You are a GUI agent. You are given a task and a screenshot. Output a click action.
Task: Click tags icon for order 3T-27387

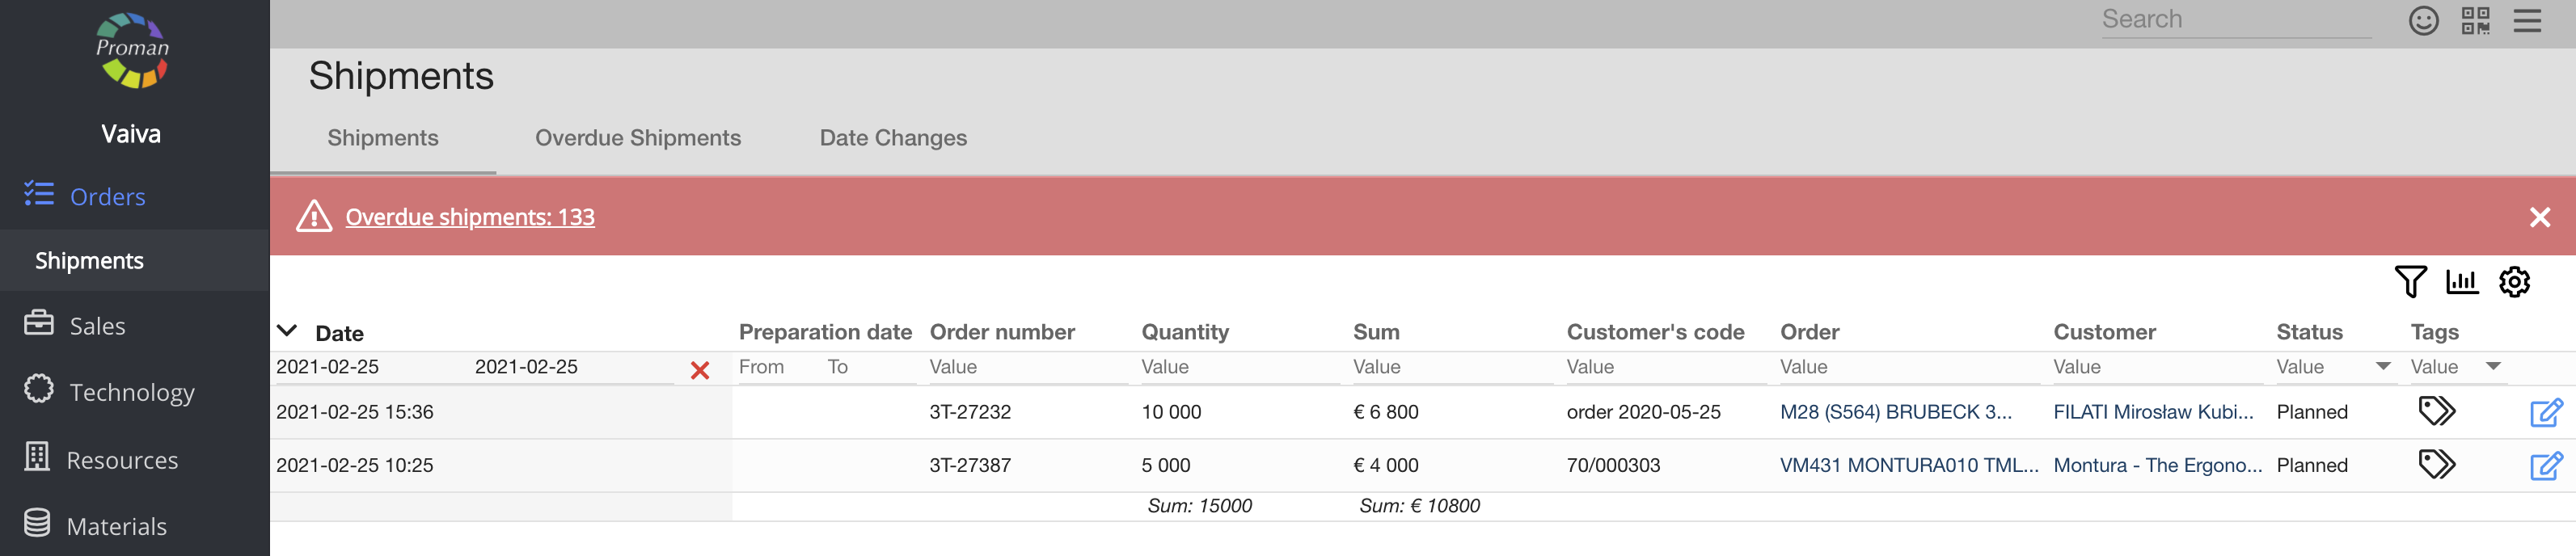2436,464
